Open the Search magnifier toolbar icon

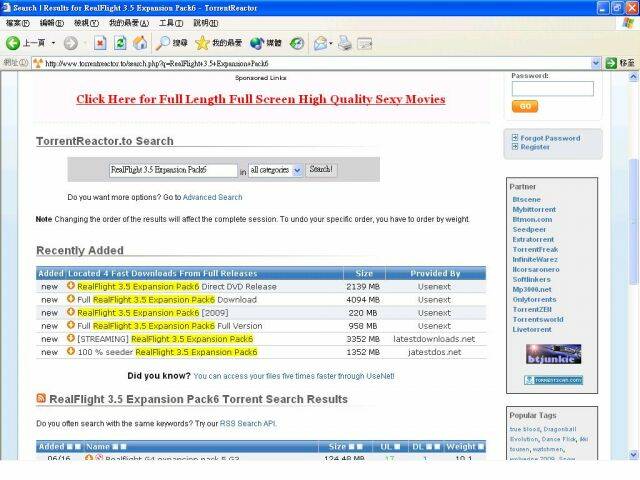click(163, 43)
